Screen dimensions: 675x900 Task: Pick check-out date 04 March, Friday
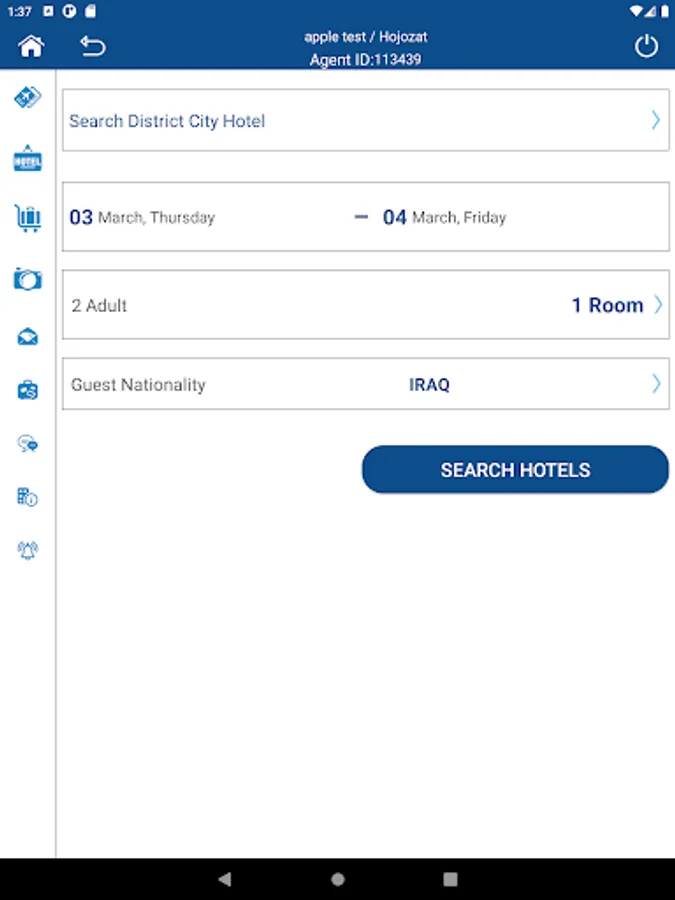coord(444,217)
